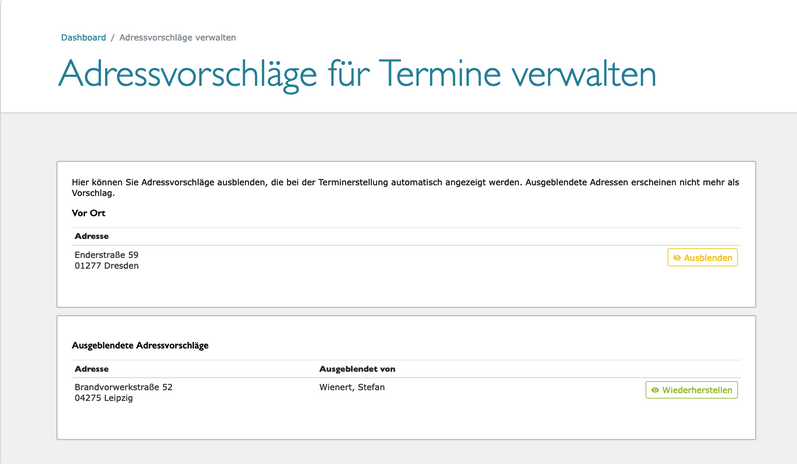The image size is (797, 464).
Task: Click the eye icon on Wiederherstellen
Action: 655,390
